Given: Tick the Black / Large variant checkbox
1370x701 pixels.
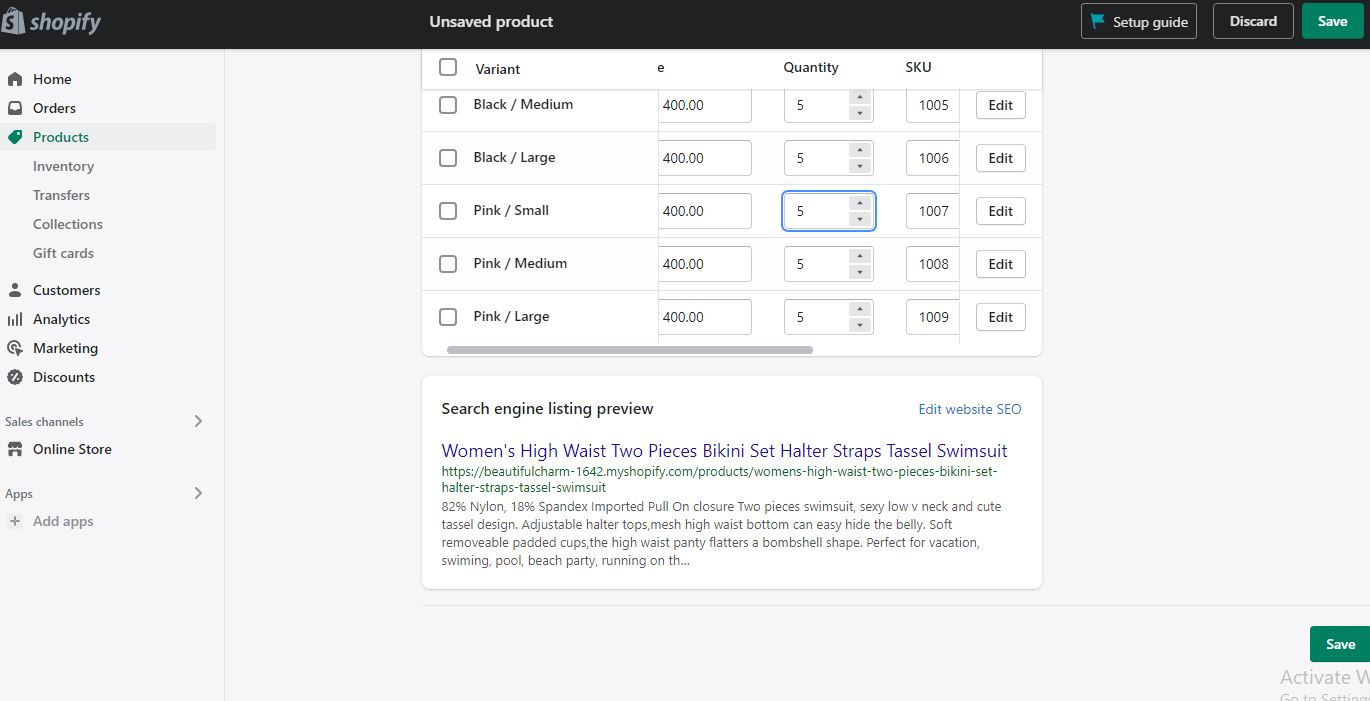Looking at the screenshot, I should point(448,158).
